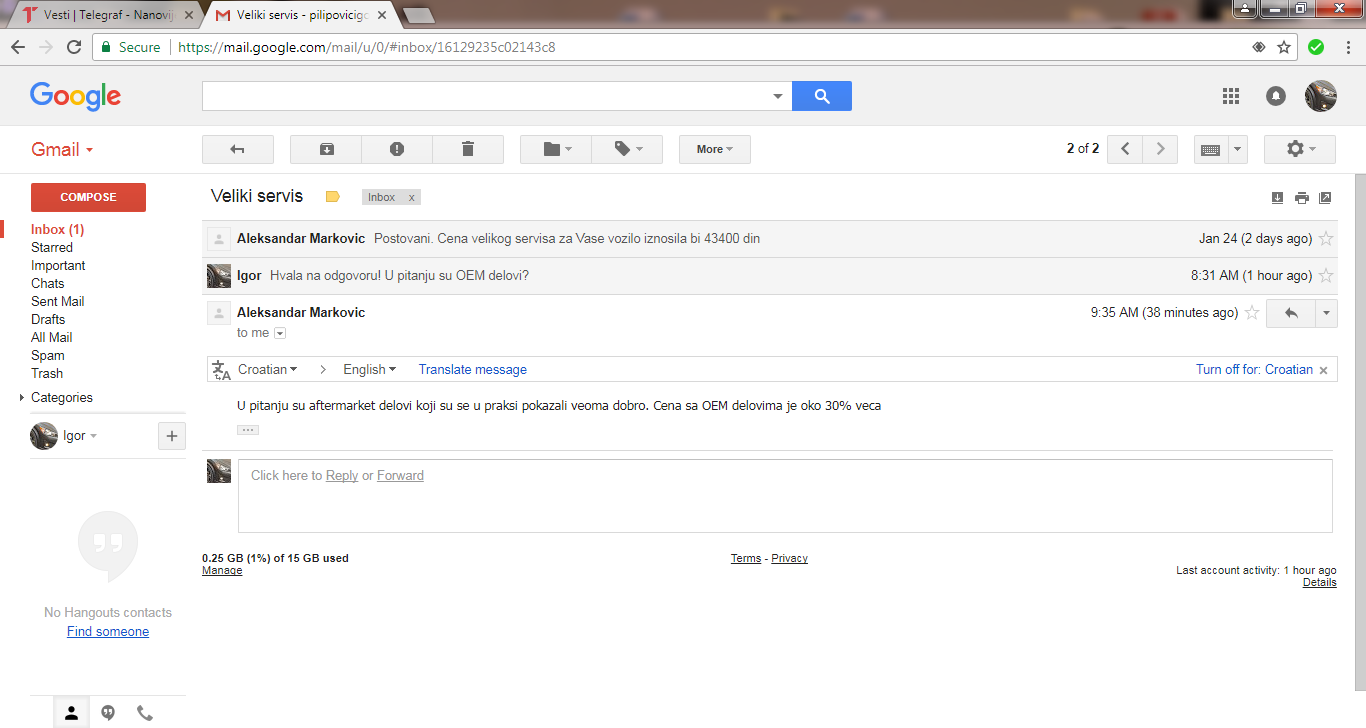
Task: Delete the conversation with the trash icon
Action: point(468,149)
